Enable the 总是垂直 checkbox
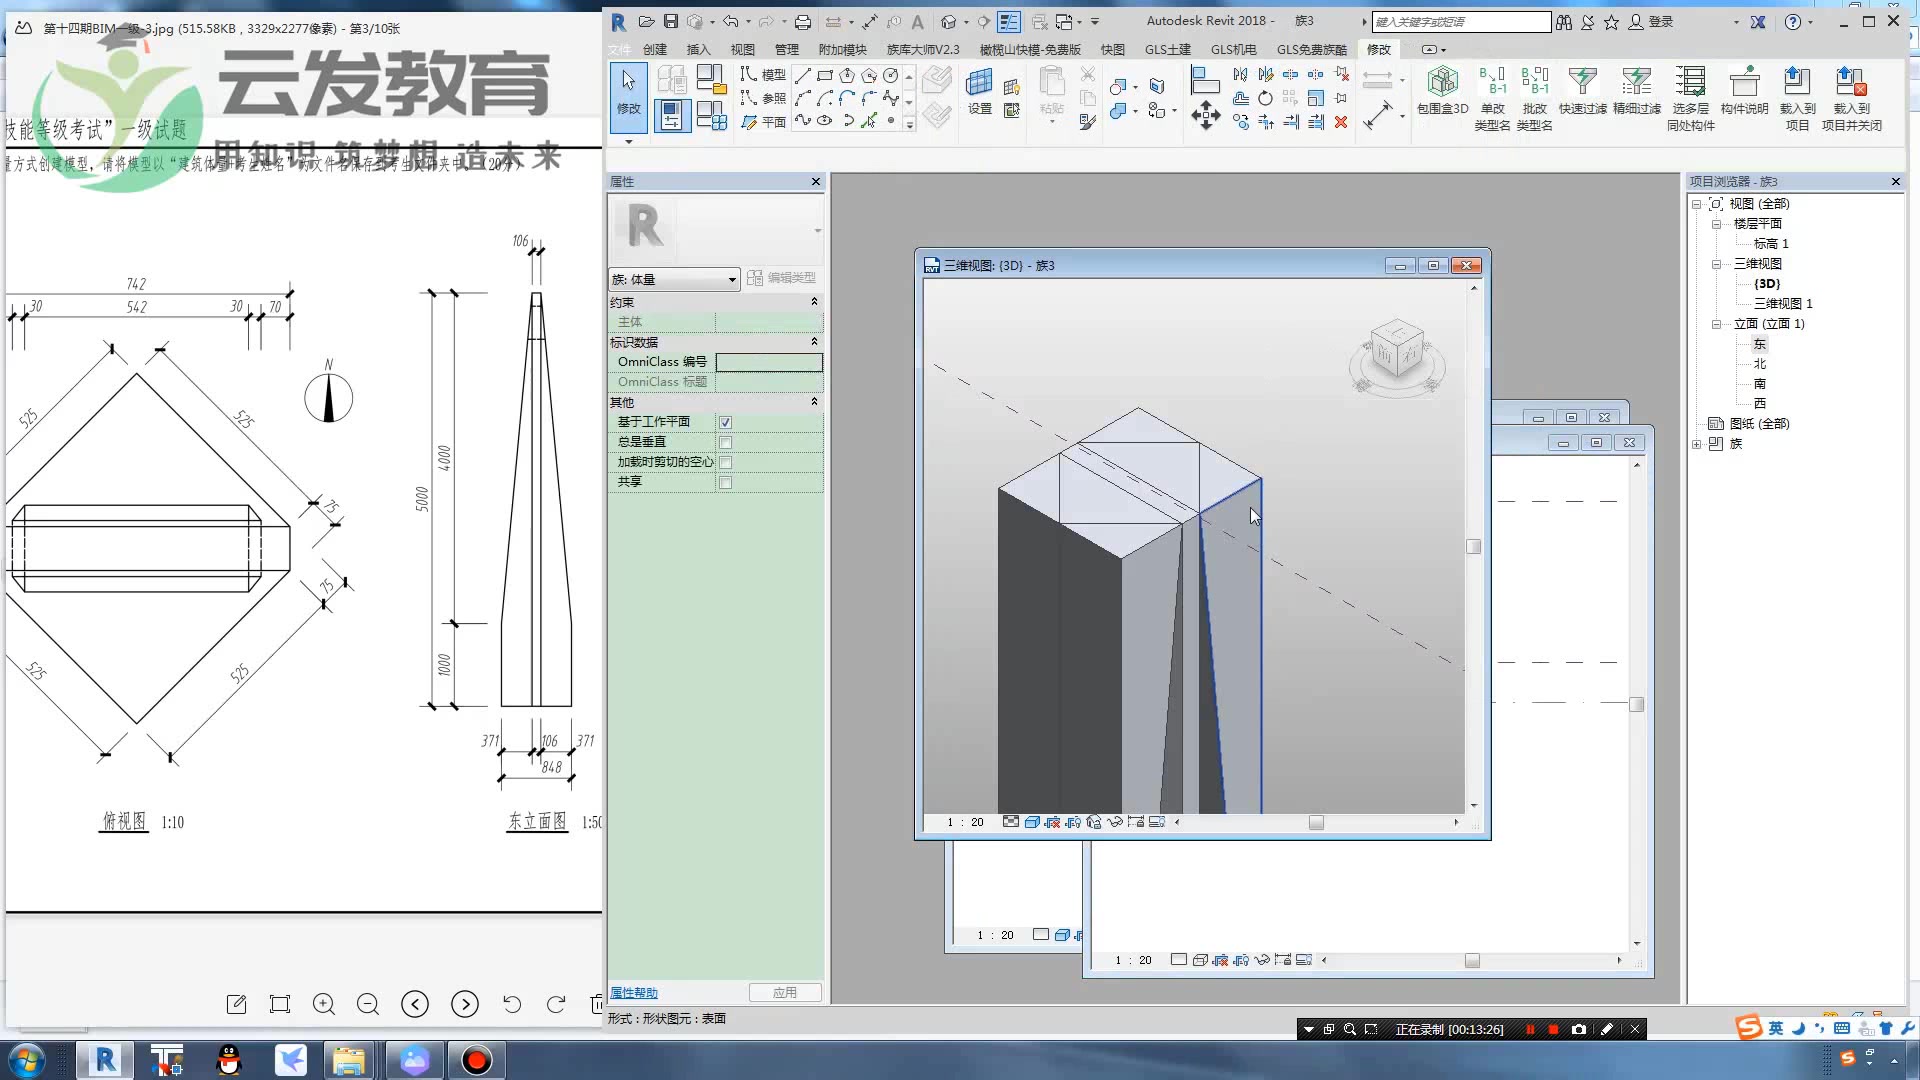 coord(726,442)
